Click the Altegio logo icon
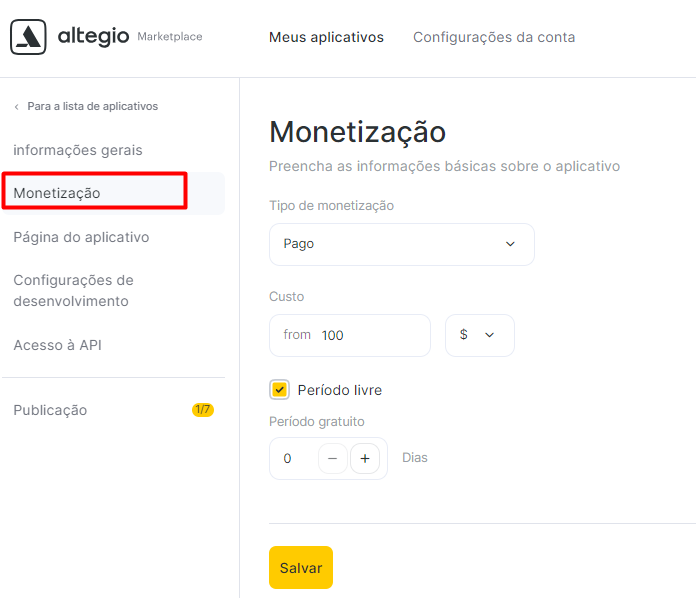Screen dimensions: 696x598 click(28, 37)
